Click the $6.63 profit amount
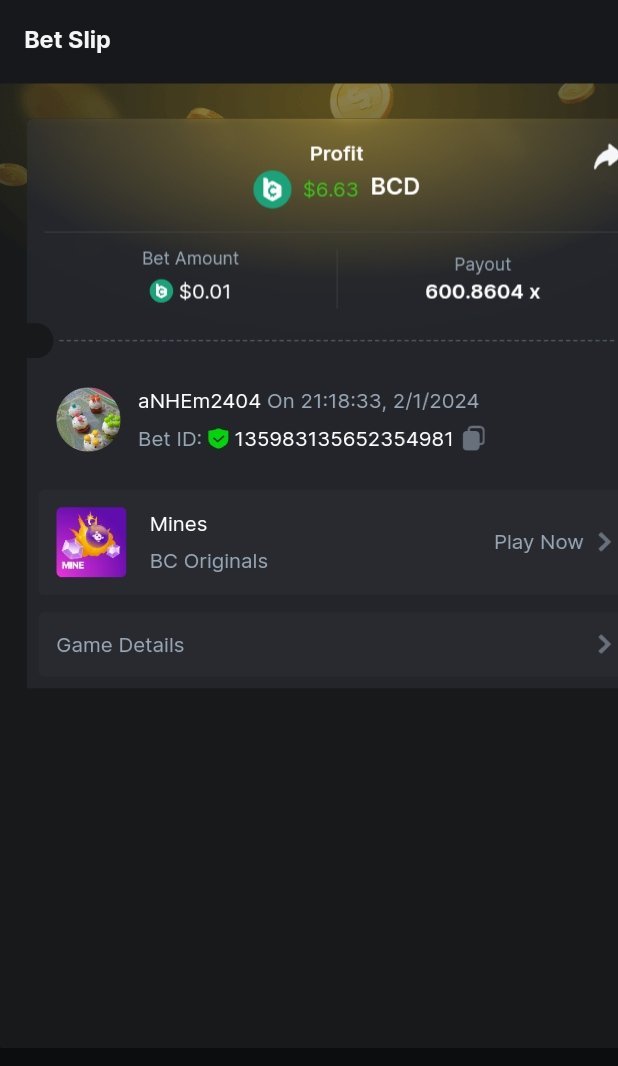Screen dimensions: 618x1066 330,189
